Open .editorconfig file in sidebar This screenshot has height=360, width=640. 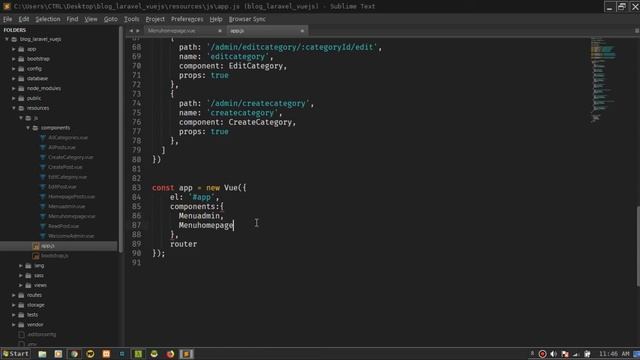42,334
